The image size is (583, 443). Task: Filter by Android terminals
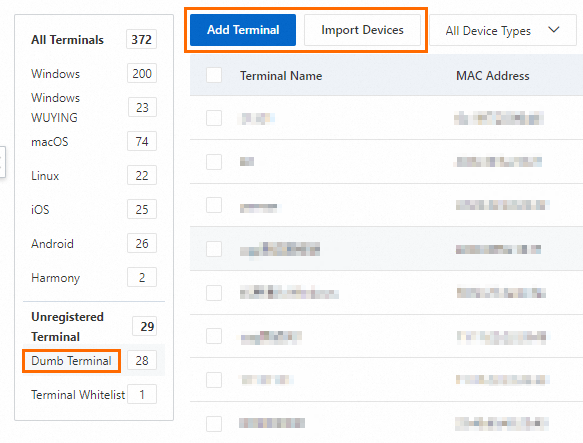coord(52,244)
